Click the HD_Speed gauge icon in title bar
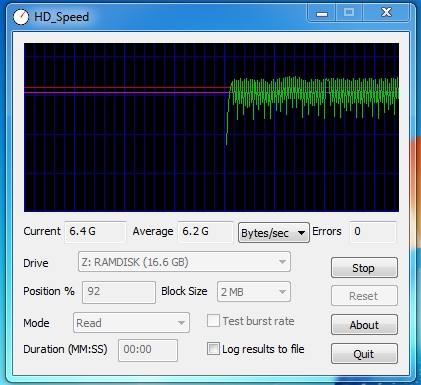 (x=21, y=17)
